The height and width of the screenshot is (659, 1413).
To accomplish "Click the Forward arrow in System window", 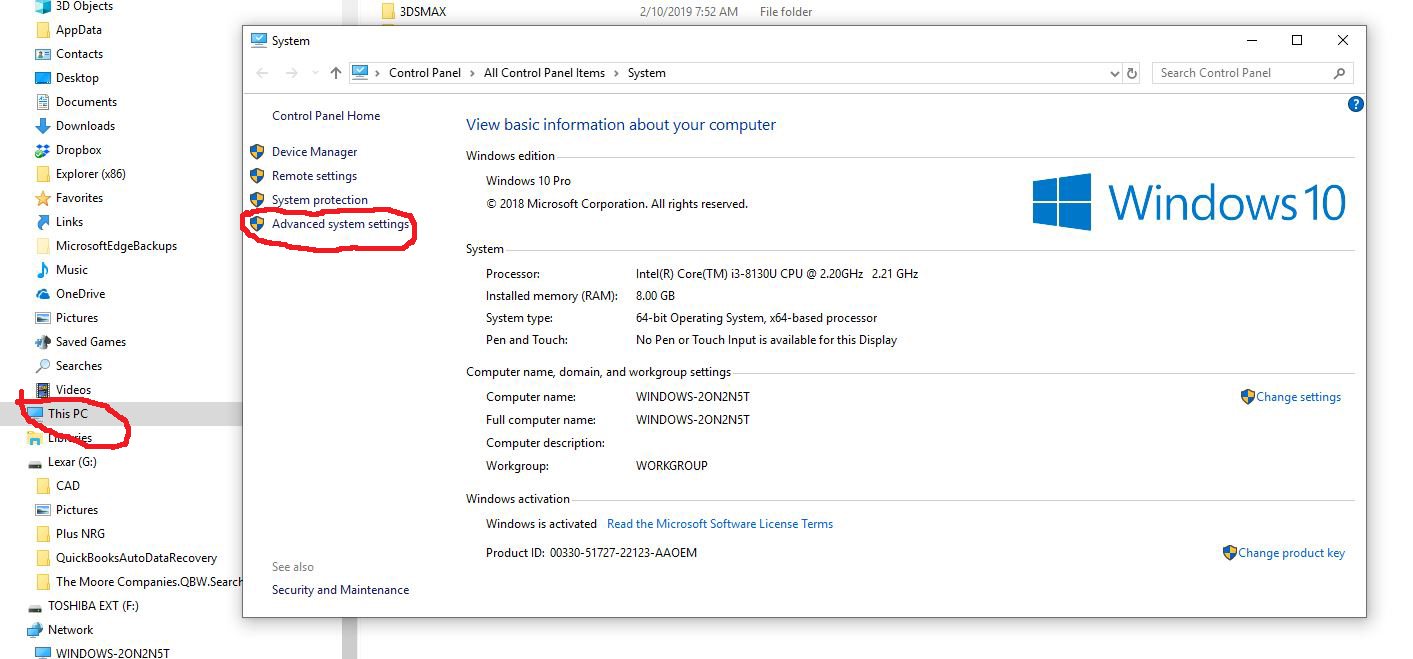I will pos(292,73).
